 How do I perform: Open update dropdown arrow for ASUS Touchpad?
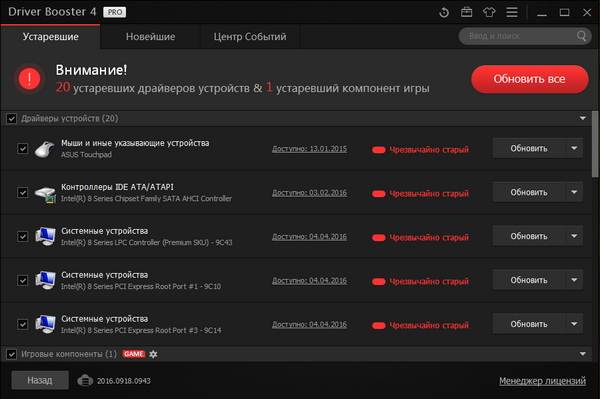click(574, 148)
